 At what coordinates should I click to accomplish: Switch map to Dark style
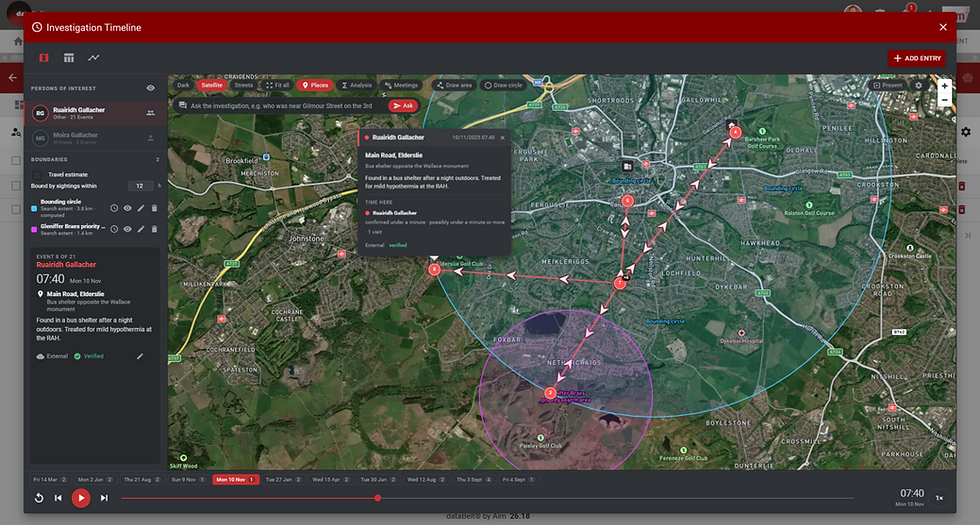point(183,85)
